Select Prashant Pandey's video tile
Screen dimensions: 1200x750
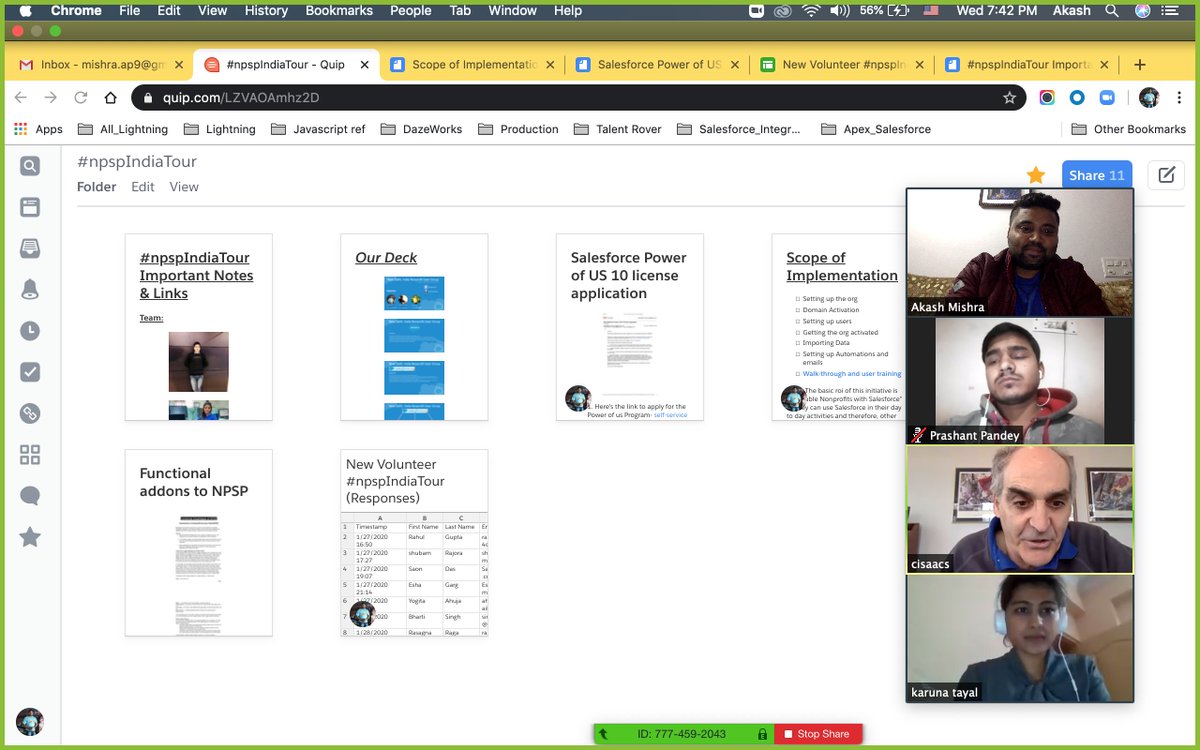pyautogui.click(x=1020, y=380)
